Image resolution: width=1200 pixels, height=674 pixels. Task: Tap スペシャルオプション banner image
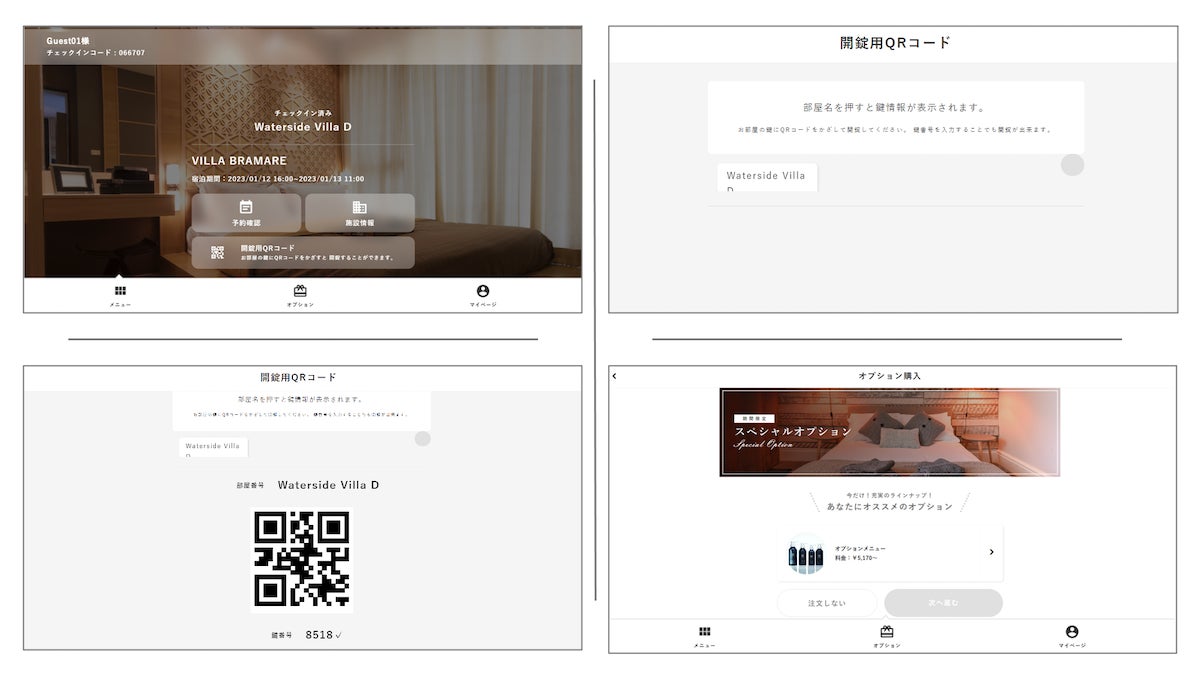click(890, 432)
